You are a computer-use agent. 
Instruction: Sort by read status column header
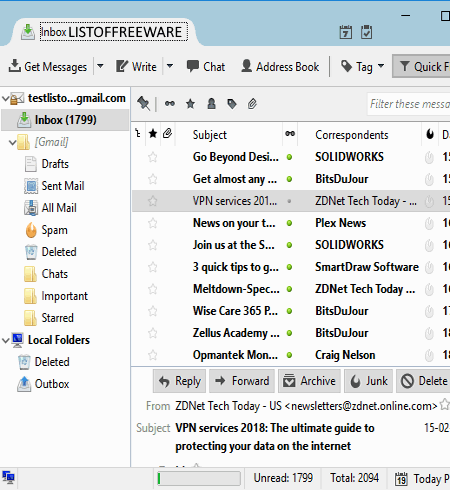pyautogui.click(x=290, y=134)
